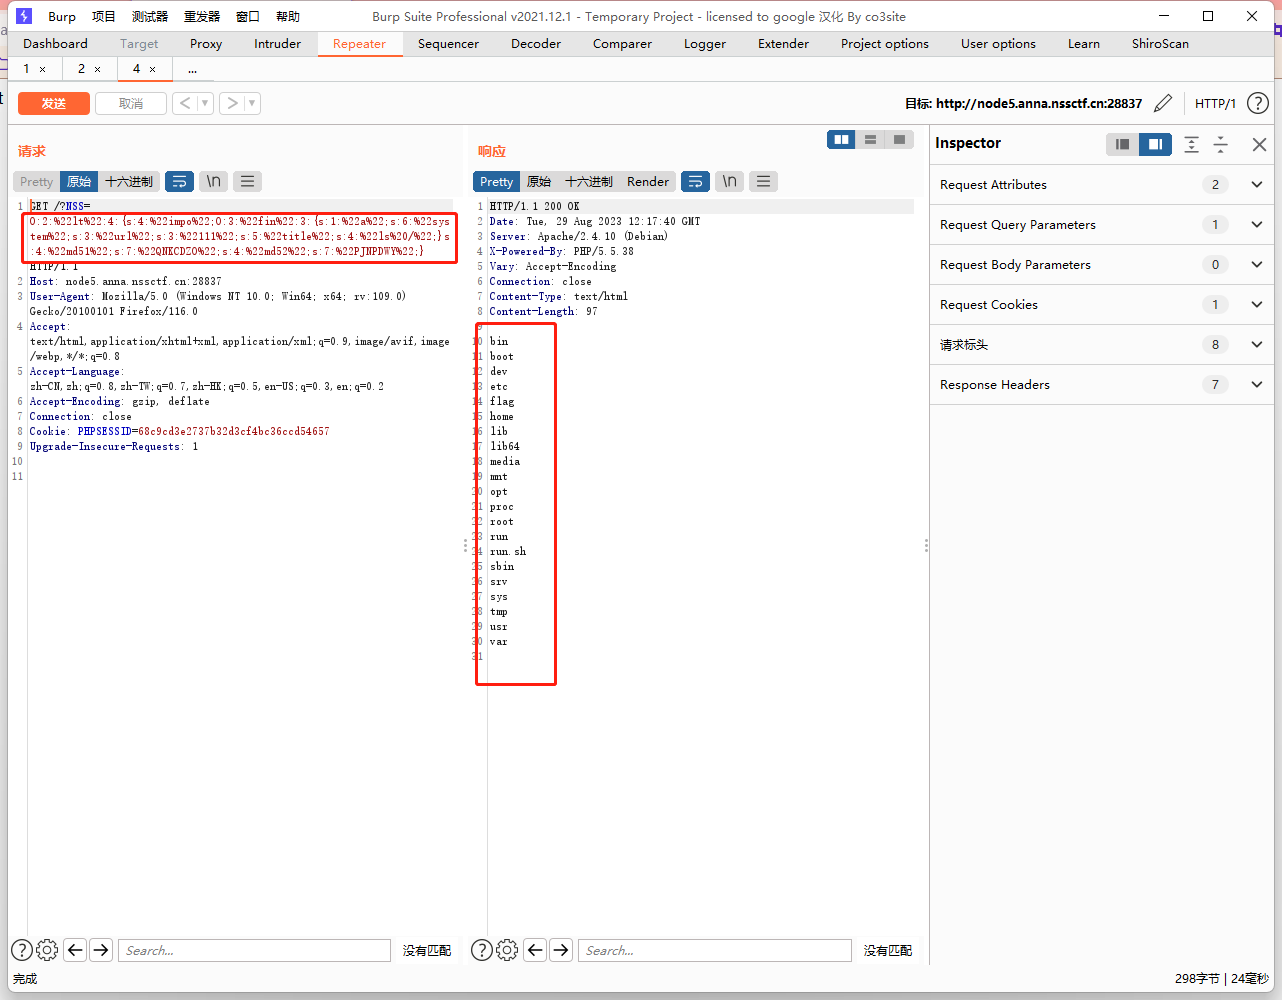
Task: Close the Inspector panel
Action: click(x=1259, y=144)
